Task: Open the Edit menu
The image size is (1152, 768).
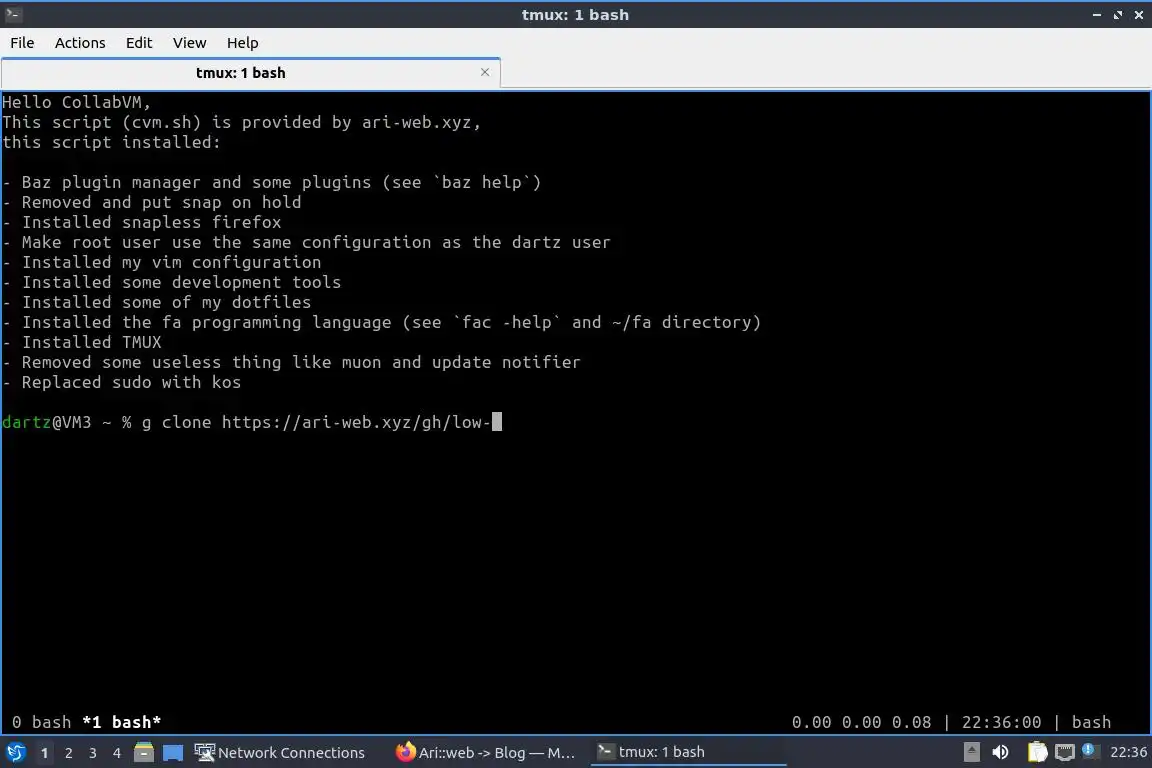Action: [139, 43]
